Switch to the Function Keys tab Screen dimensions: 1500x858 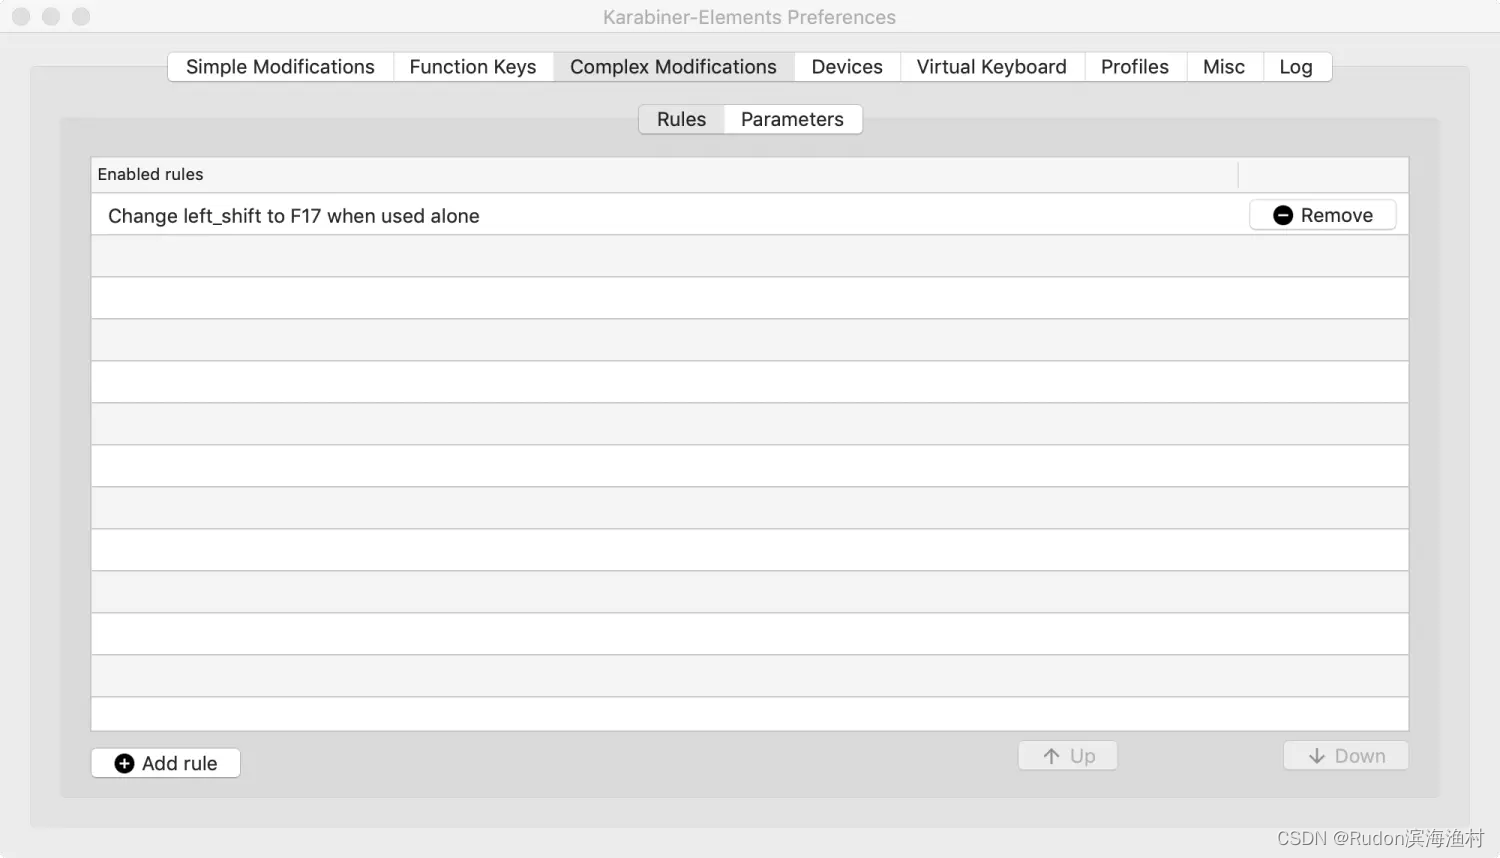473,67
